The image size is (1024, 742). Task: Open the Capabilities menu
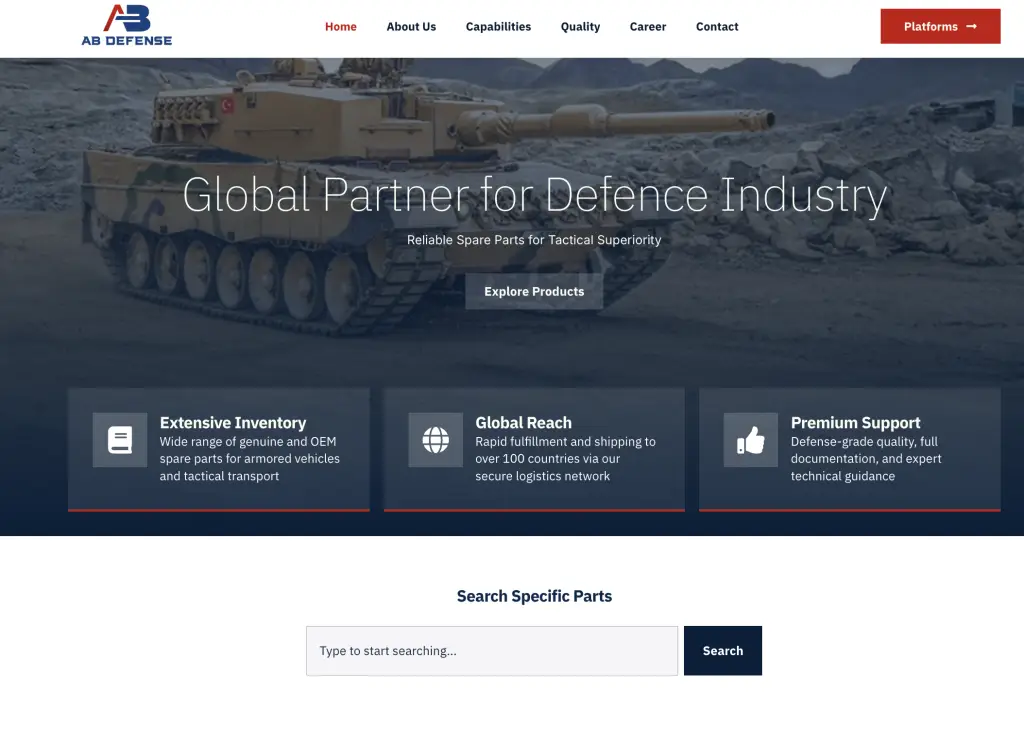coord(498,27)
